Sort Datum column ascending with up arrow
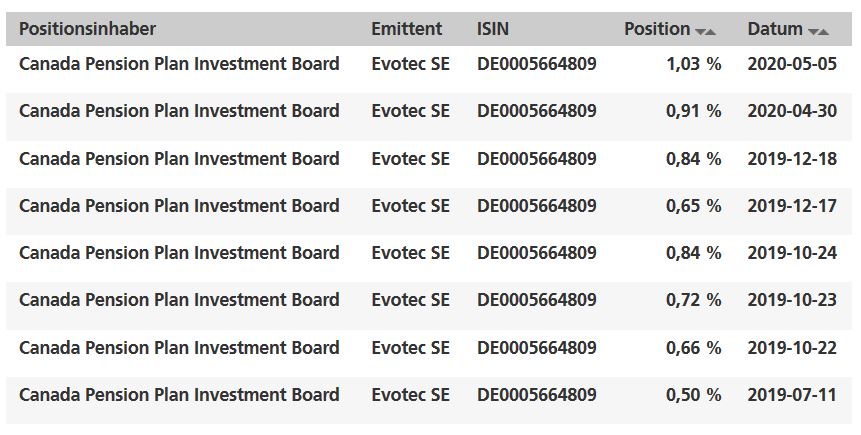Screen dimensions: 861x435 click(824, 32)
